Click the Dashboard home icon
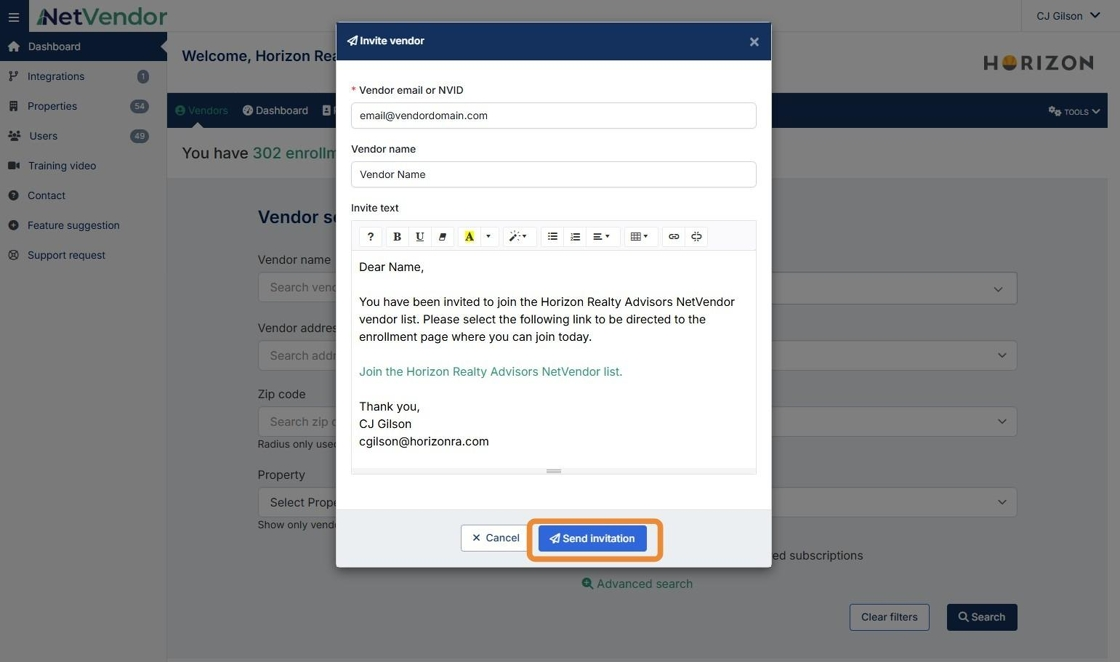This screenshot has width=1120, height=662. [14, 46]
